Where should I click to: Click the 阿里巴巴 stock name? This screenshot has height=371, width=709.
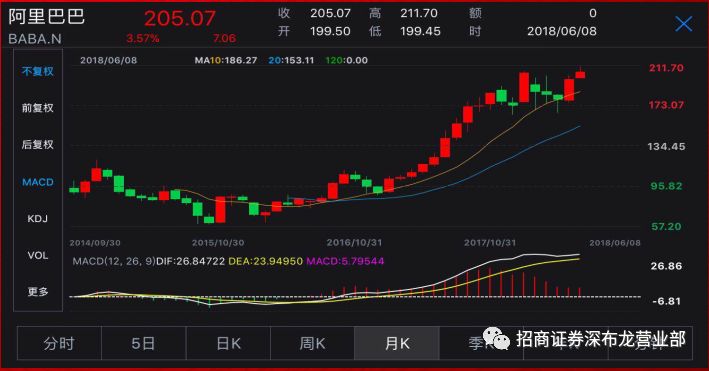(46, 17)
